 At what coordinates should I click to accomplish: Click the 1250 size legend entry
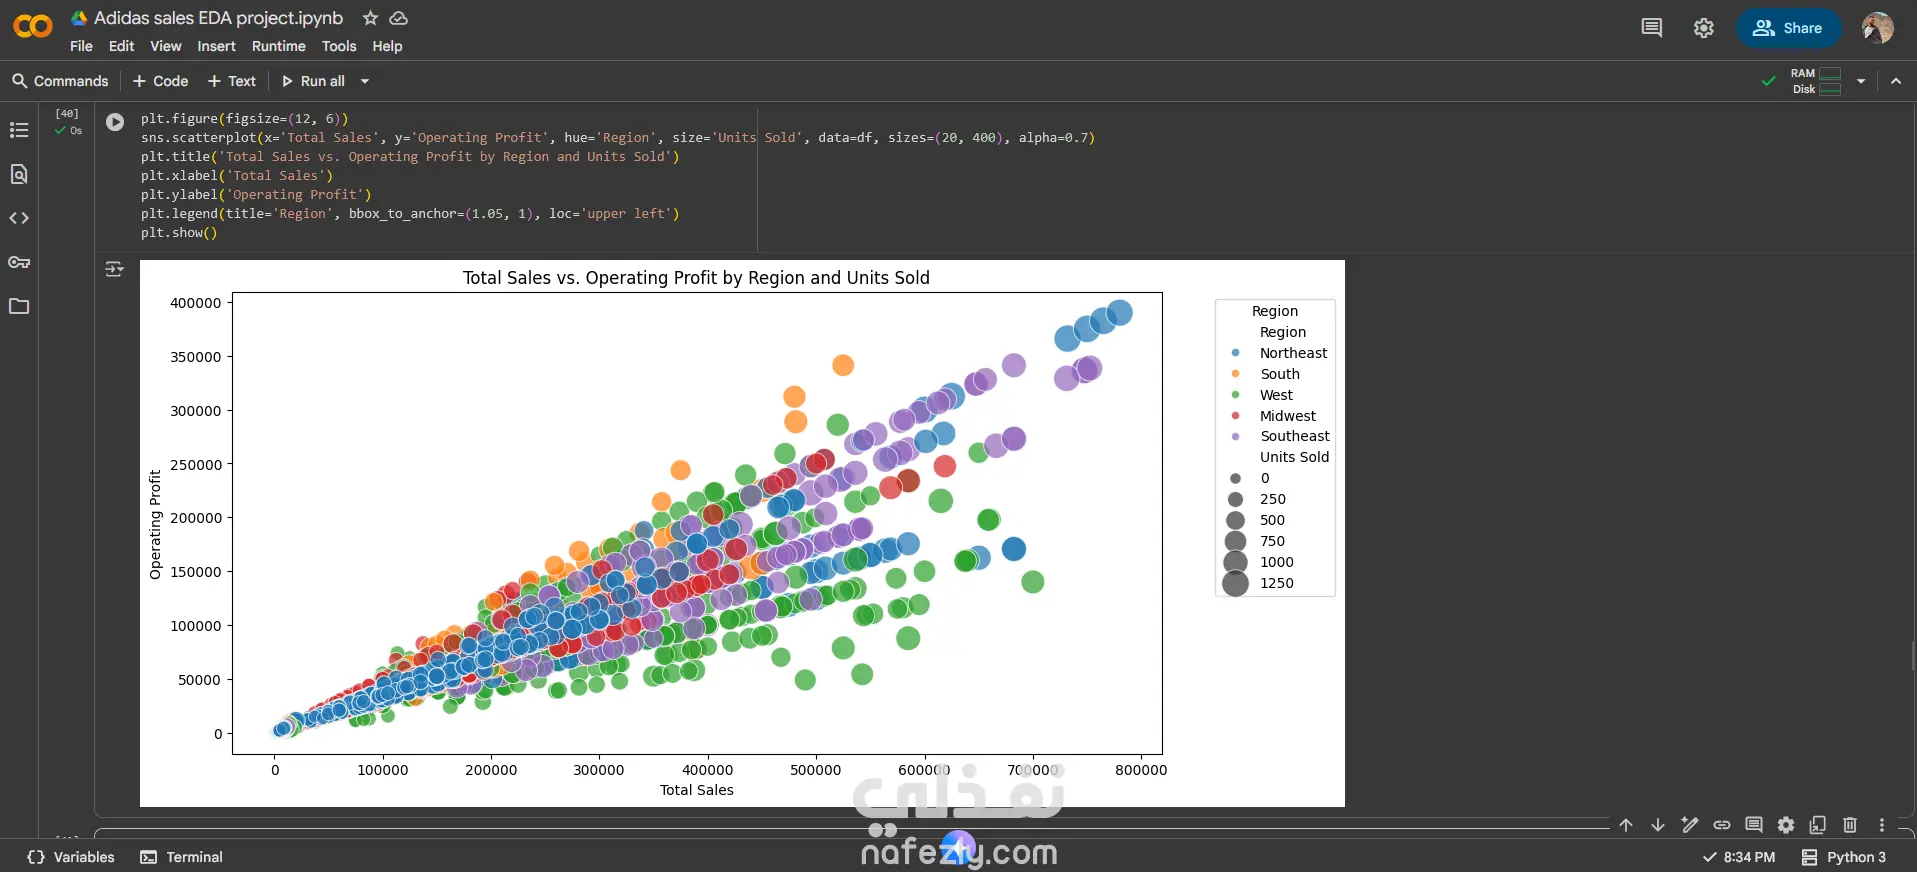1260,583
